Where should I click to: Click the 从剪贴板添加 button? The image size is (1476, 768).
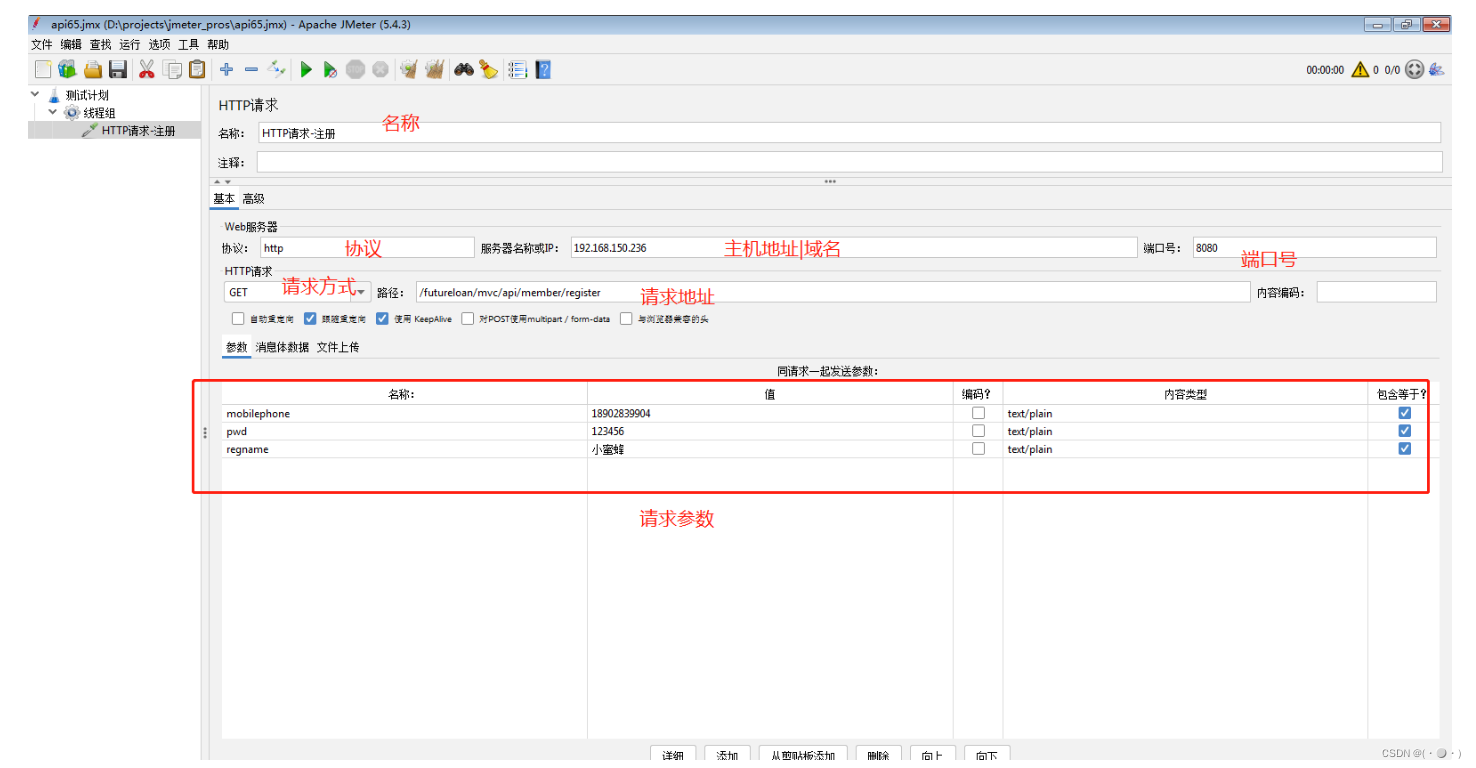click(803, 756)
